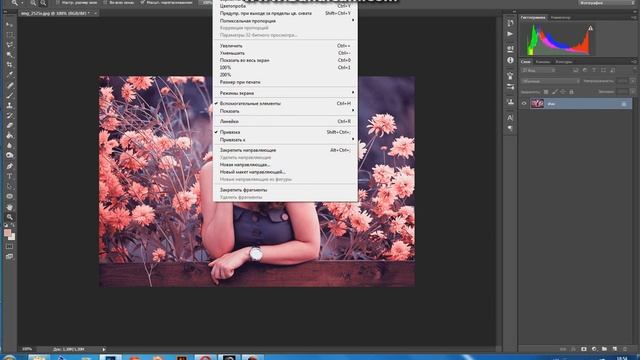This screenshot has height=360, width=640.
Task: Choose 'Уменьшить' from the menu
Action: coord(285,53)
